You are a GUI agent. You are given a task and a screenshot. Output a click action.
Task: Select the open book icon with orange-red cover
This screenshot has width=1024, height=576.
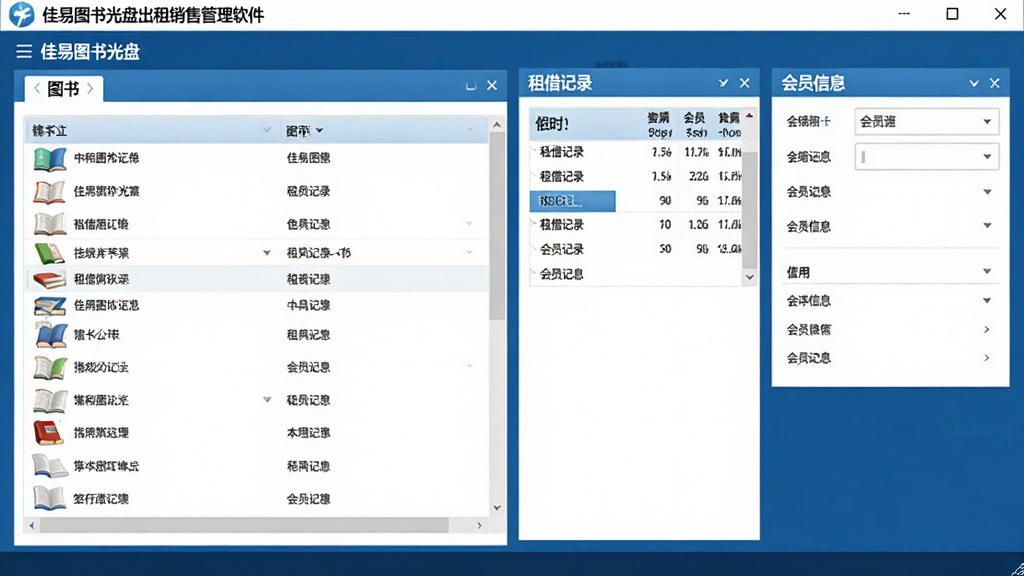(x=50, y=191)
